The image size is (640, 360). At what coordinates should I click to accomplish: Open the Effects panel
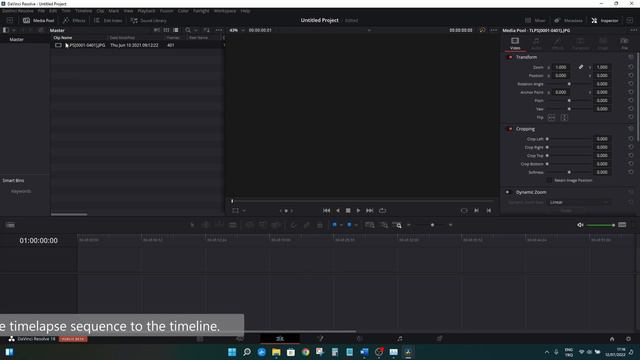(x=74, y=20)
